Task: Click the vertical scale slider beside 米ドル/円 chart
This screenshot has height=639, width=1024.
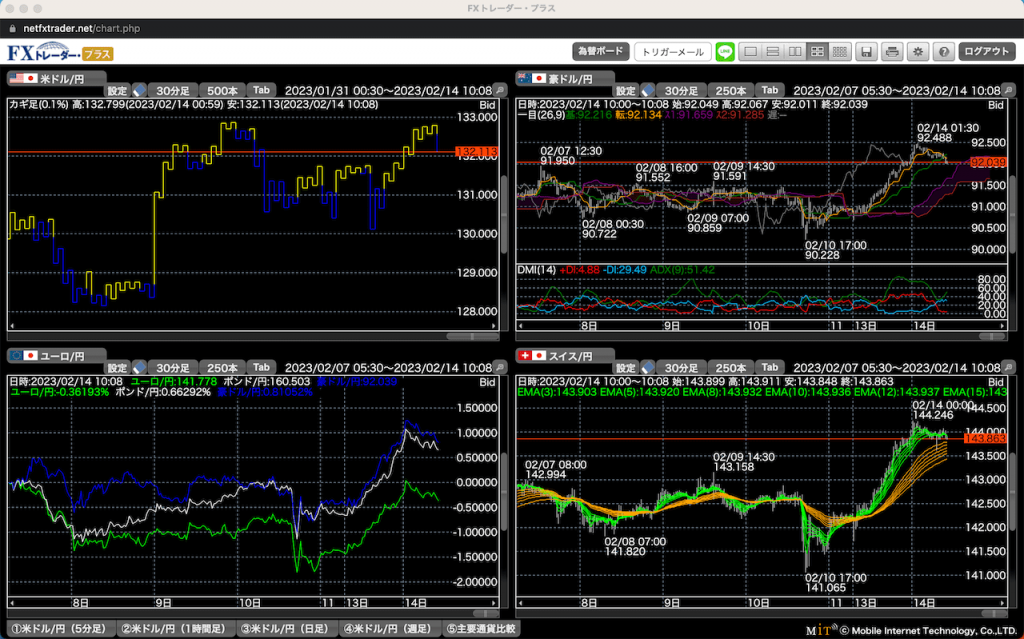Action: [504, 215]
